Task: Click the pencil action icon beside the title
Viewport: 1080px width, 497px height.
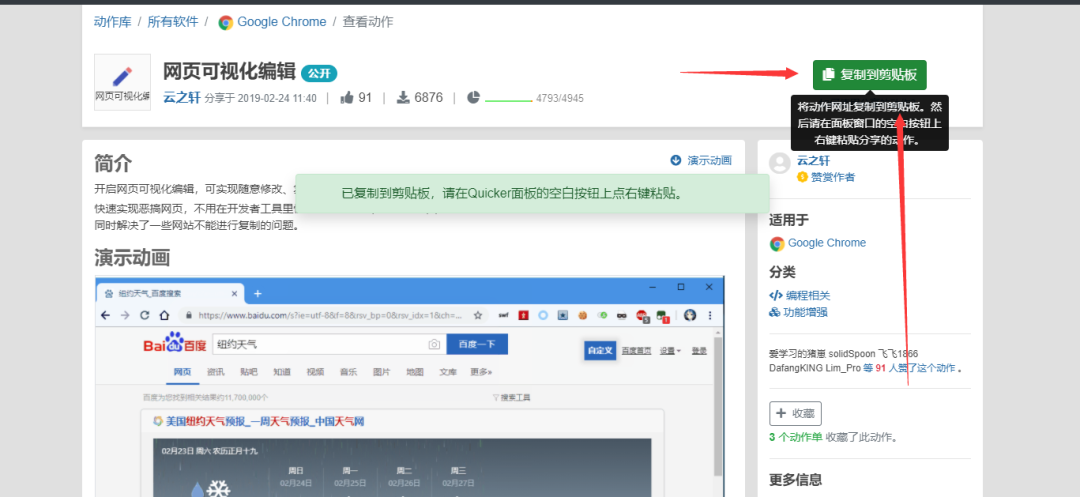Action: (122, 76)
